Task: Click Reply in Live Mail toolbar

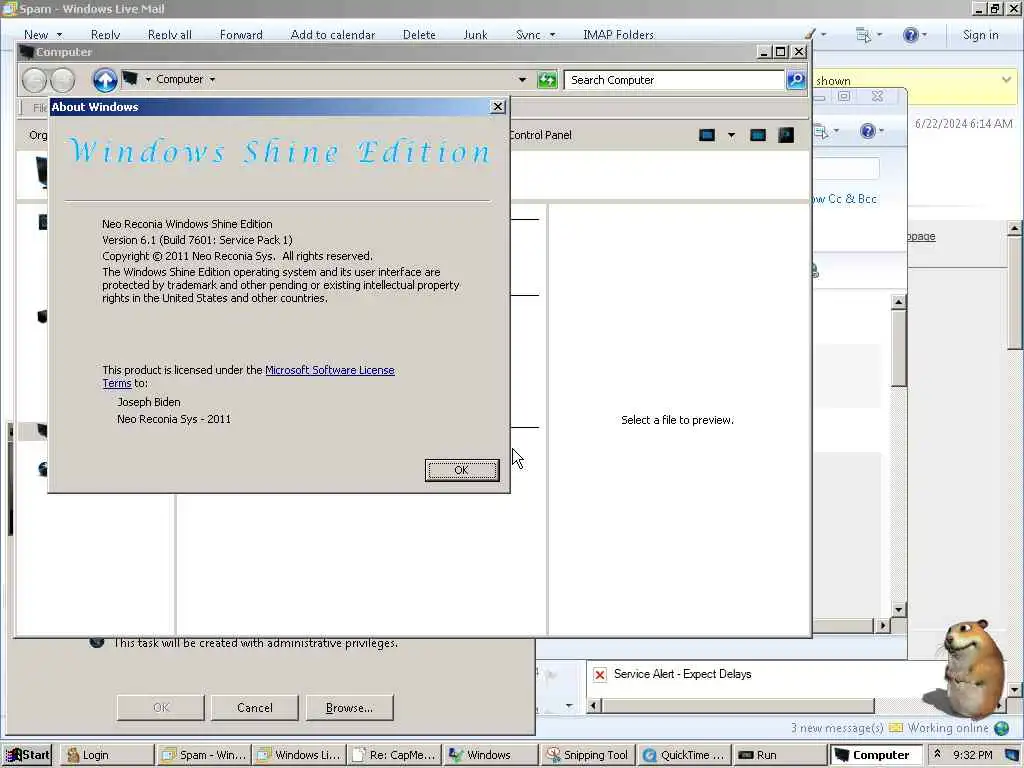Action: 105,35
